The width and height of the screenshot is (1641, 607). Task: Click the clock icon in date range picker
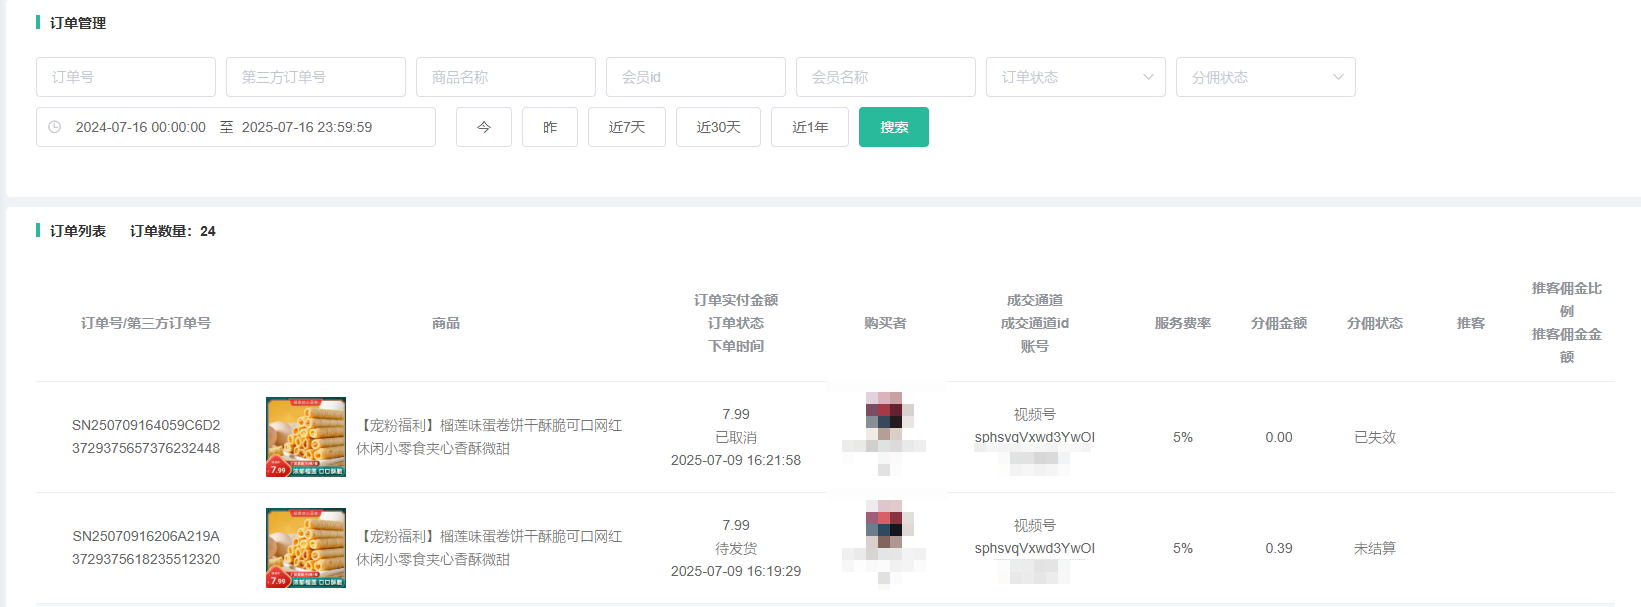[x=55, y=127]
